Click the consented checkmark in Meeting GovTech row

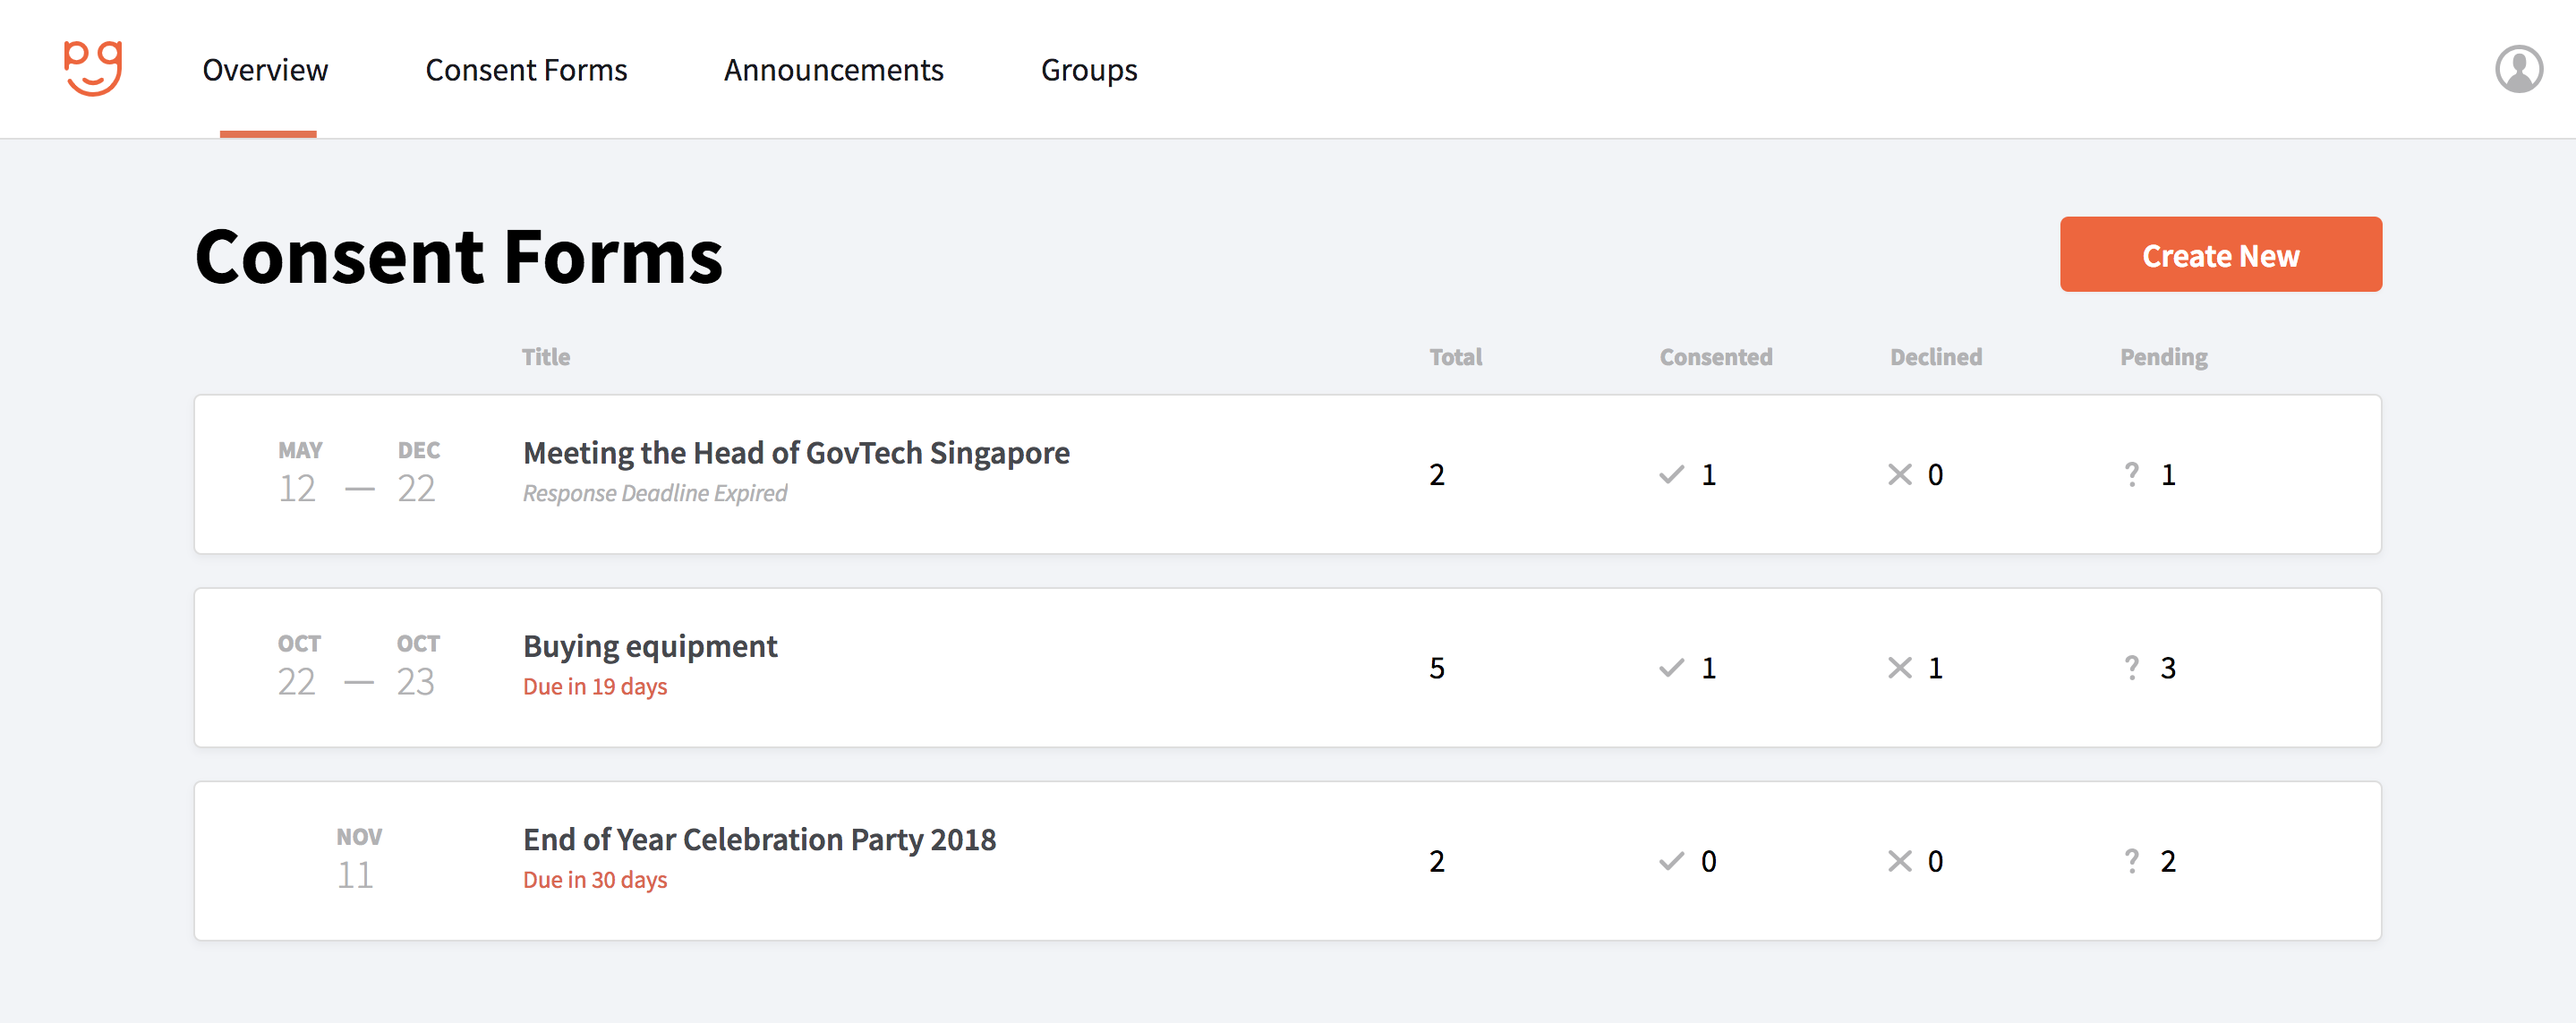[x=1671, y=475]
